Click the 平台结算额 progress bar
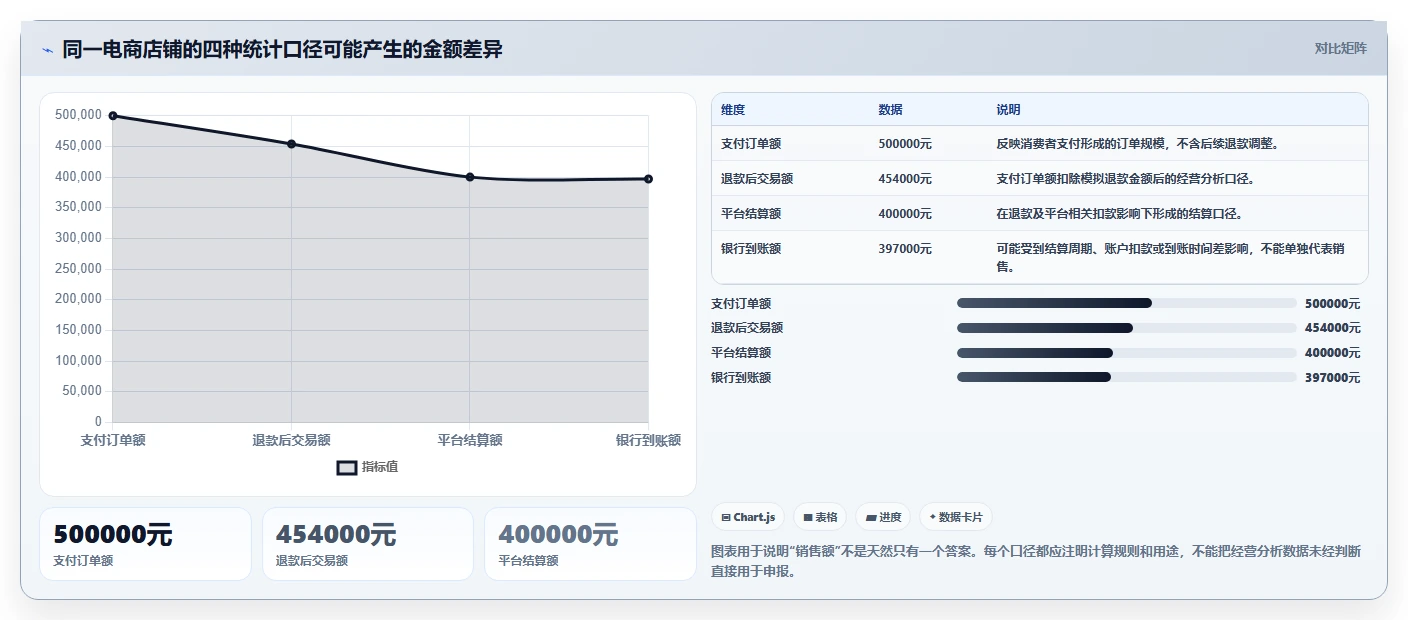The width and height of the screenshot is (1408, 620). click(x=1126, y=353)
